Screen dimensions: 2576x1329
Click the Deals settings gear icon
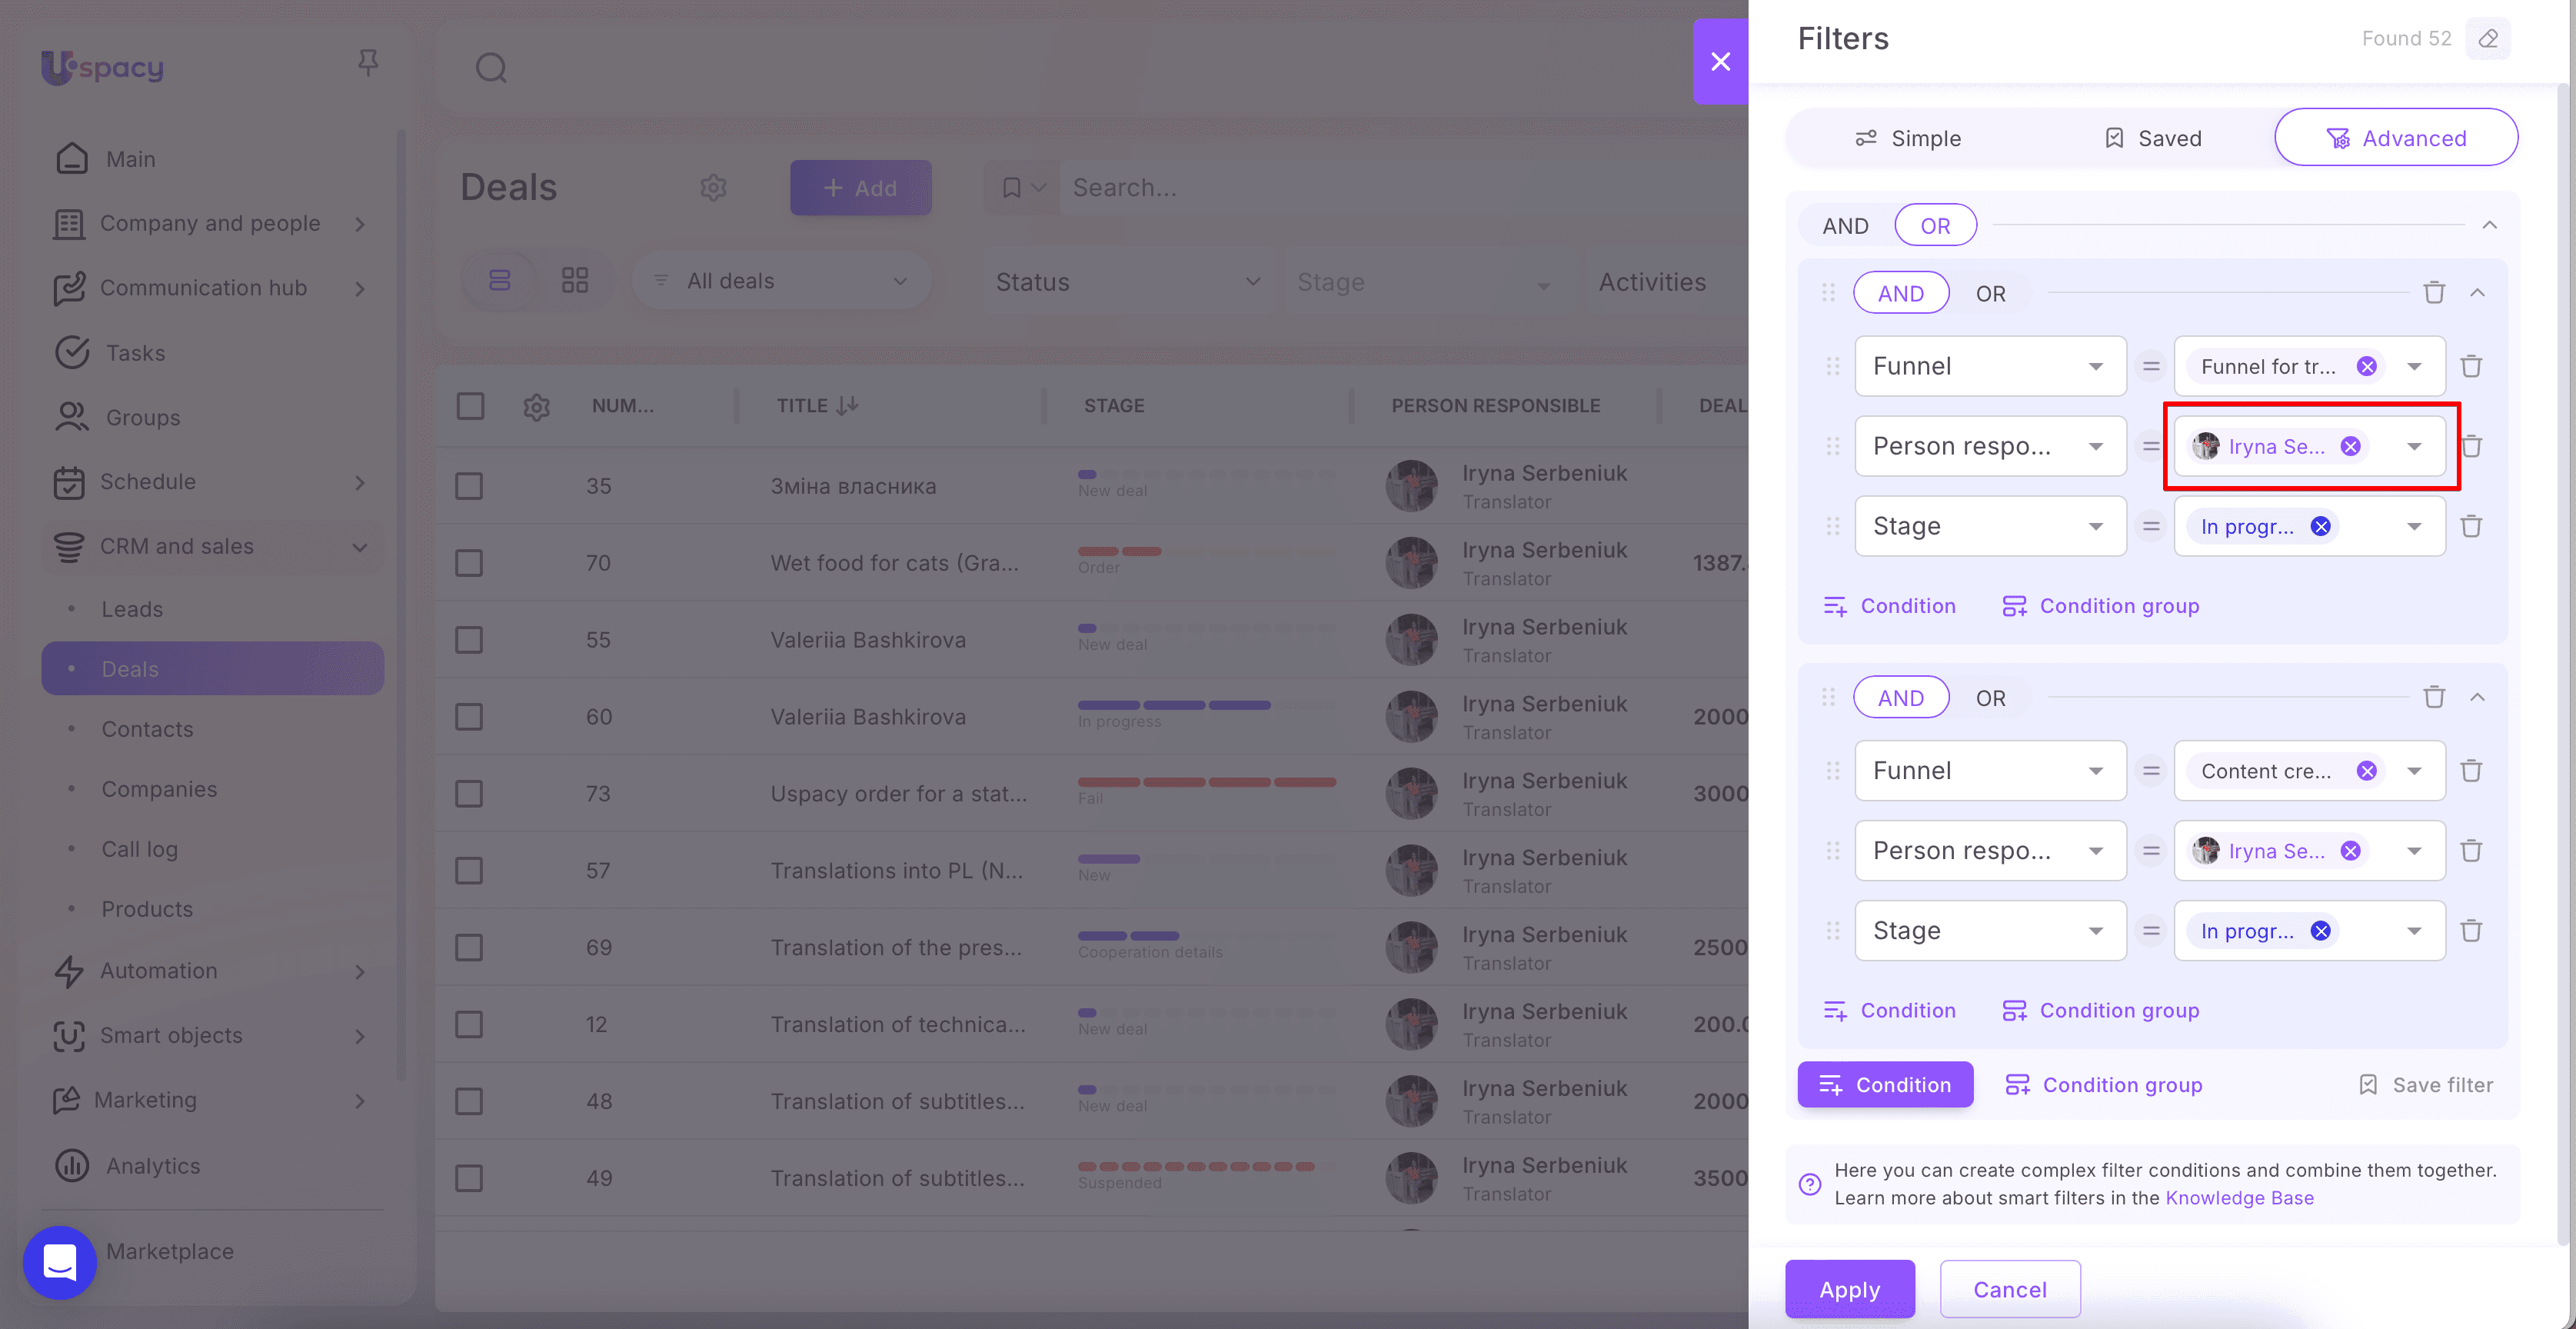[713, 187]
